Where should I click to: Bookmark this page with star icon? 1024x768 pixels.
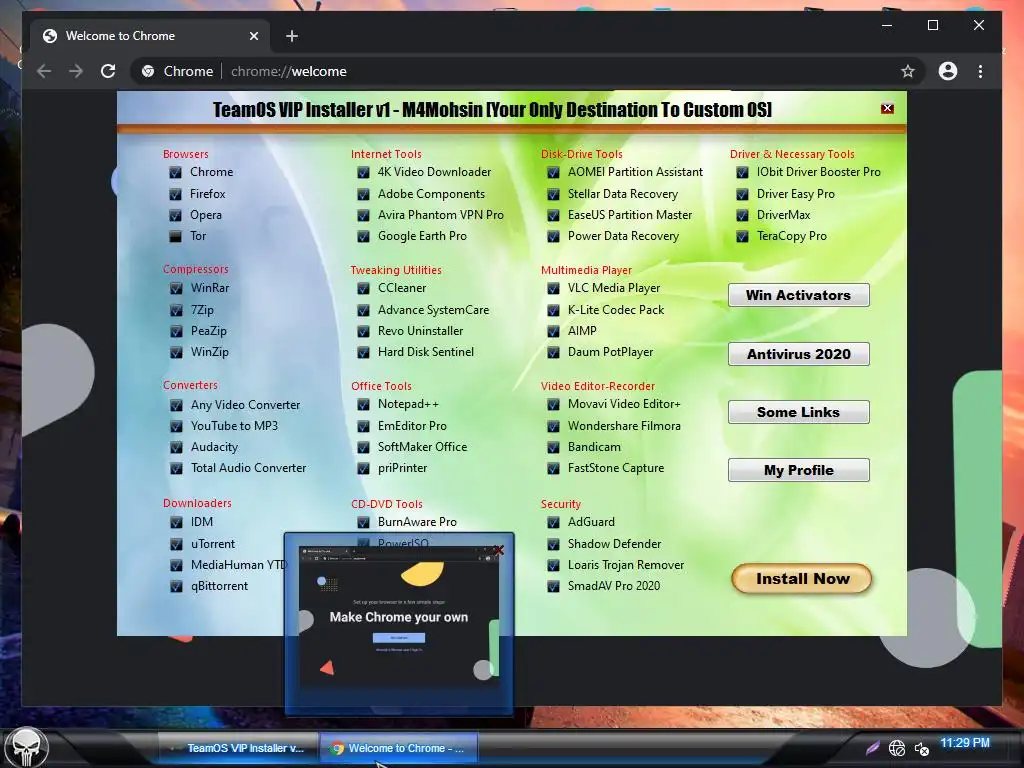(908, 71)
